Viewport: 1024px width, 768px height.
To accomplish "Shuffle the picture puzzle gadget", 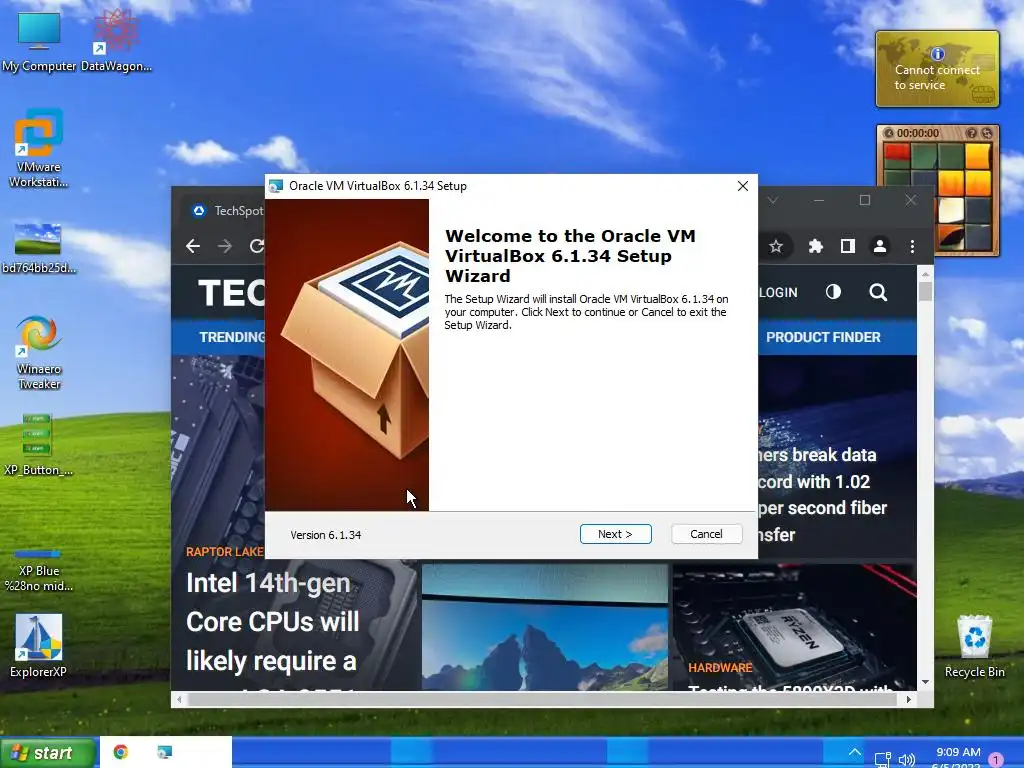I will point(986,133).
